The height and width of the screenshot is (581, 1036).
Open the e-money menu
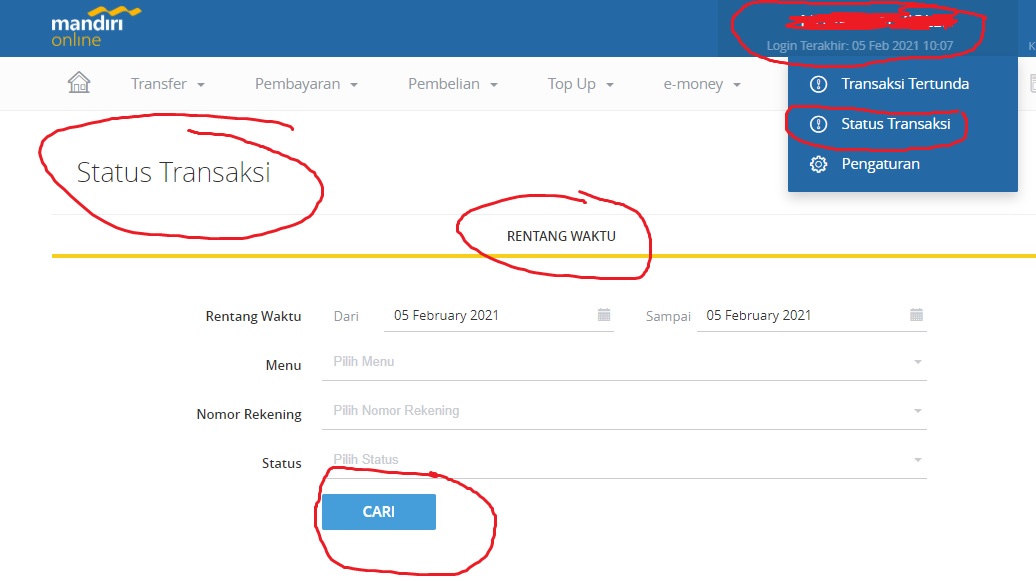click(x=702, y=84)
